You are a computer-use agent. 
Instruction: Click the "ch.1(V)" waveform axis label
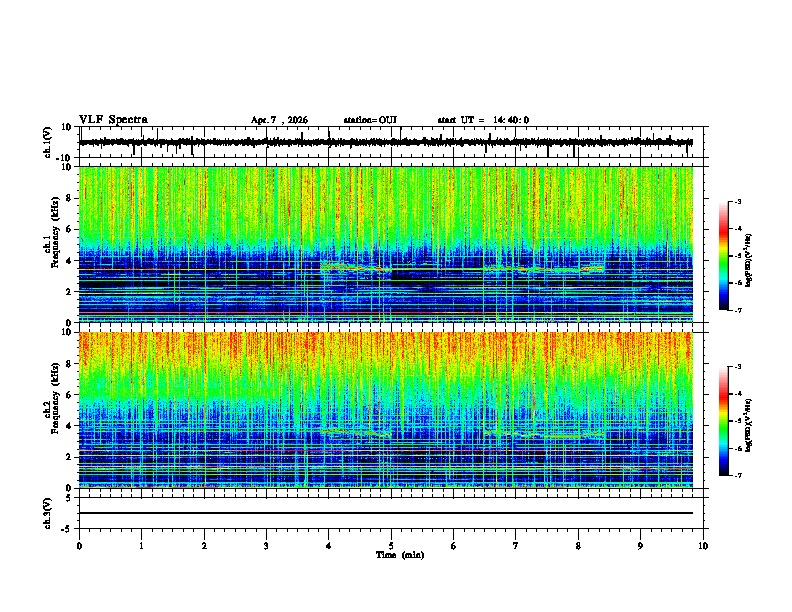(x=48, y=142)
